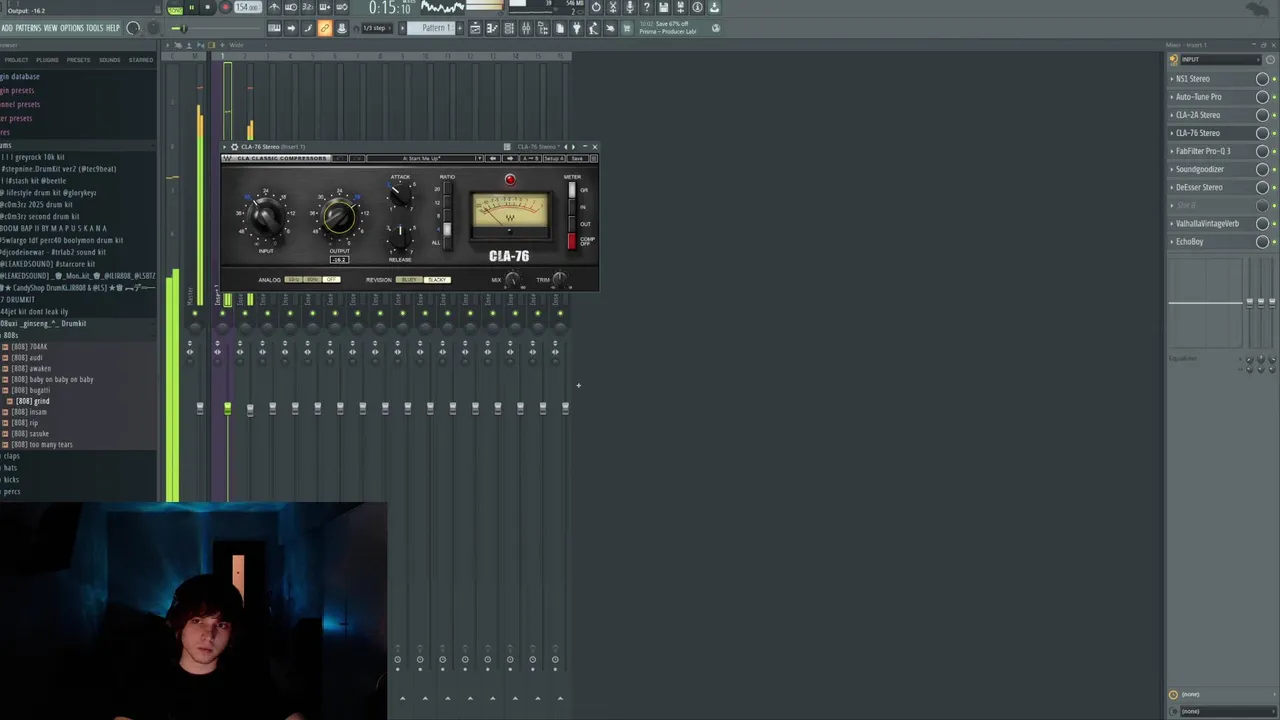Open the mixer view icon in toolbar
This screenshot has width=1280, height=720.
[526, 28]
